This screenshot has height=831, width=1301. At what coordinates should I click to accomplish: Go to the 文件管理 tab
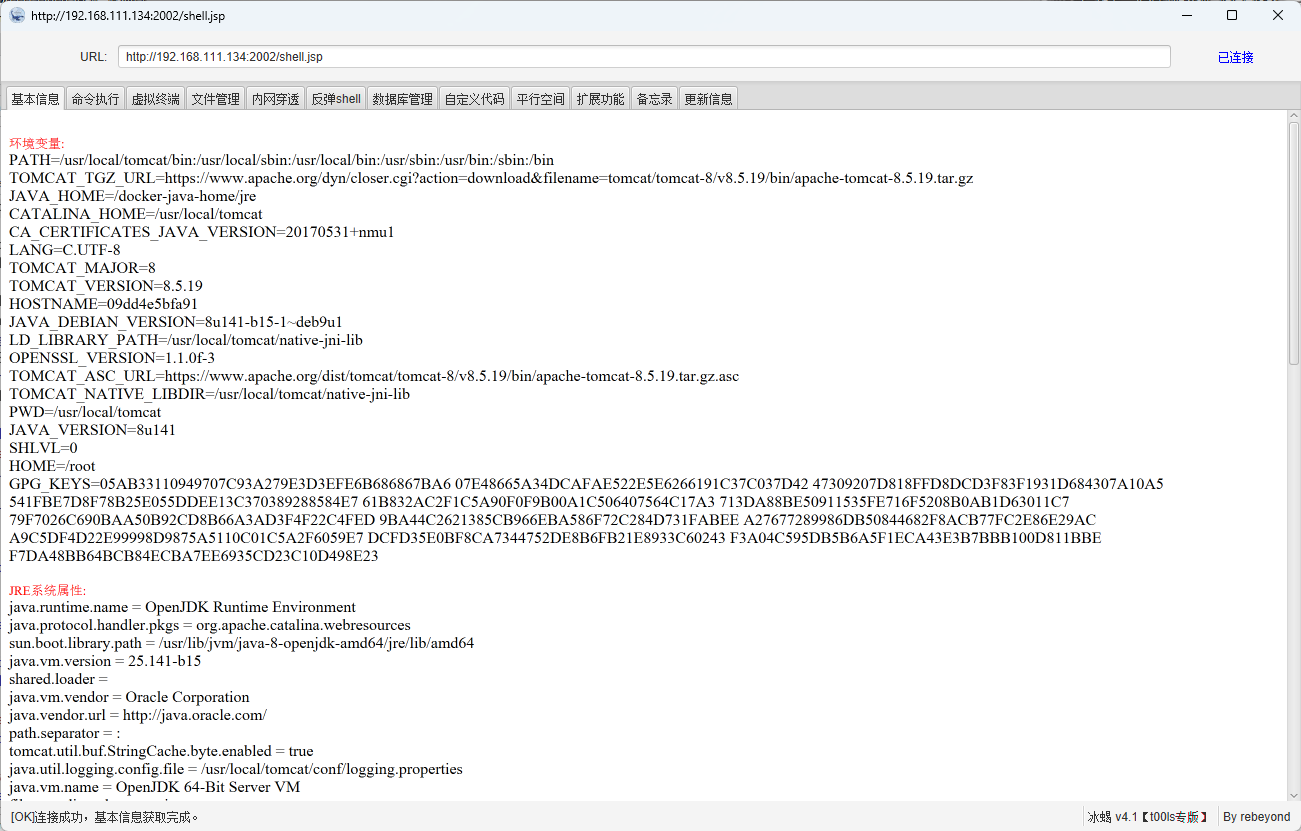tap(215, 99)
